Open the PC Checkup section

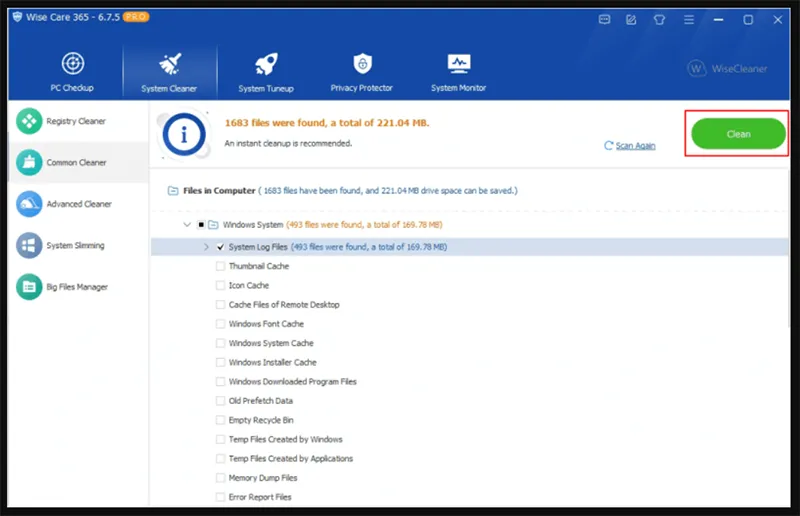coord(72,72)
